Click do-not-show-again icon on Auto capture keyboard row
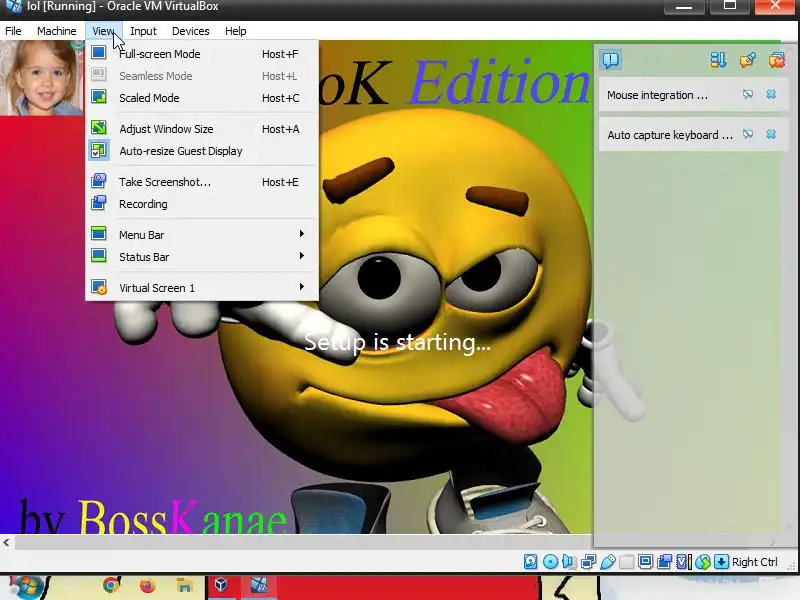Screen dimensions: 800x600 pyautogui.click(x=747, y=134)
